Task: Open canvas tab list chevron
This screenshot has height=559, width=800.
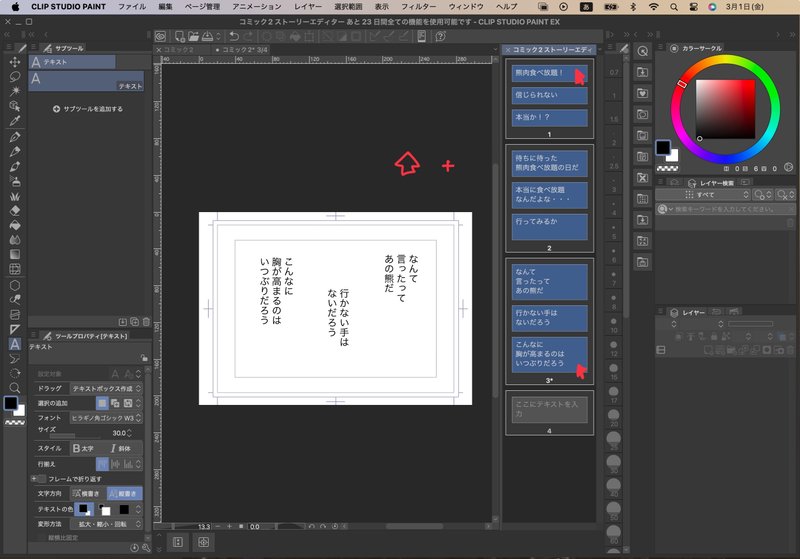Action: tap(495, 49)
